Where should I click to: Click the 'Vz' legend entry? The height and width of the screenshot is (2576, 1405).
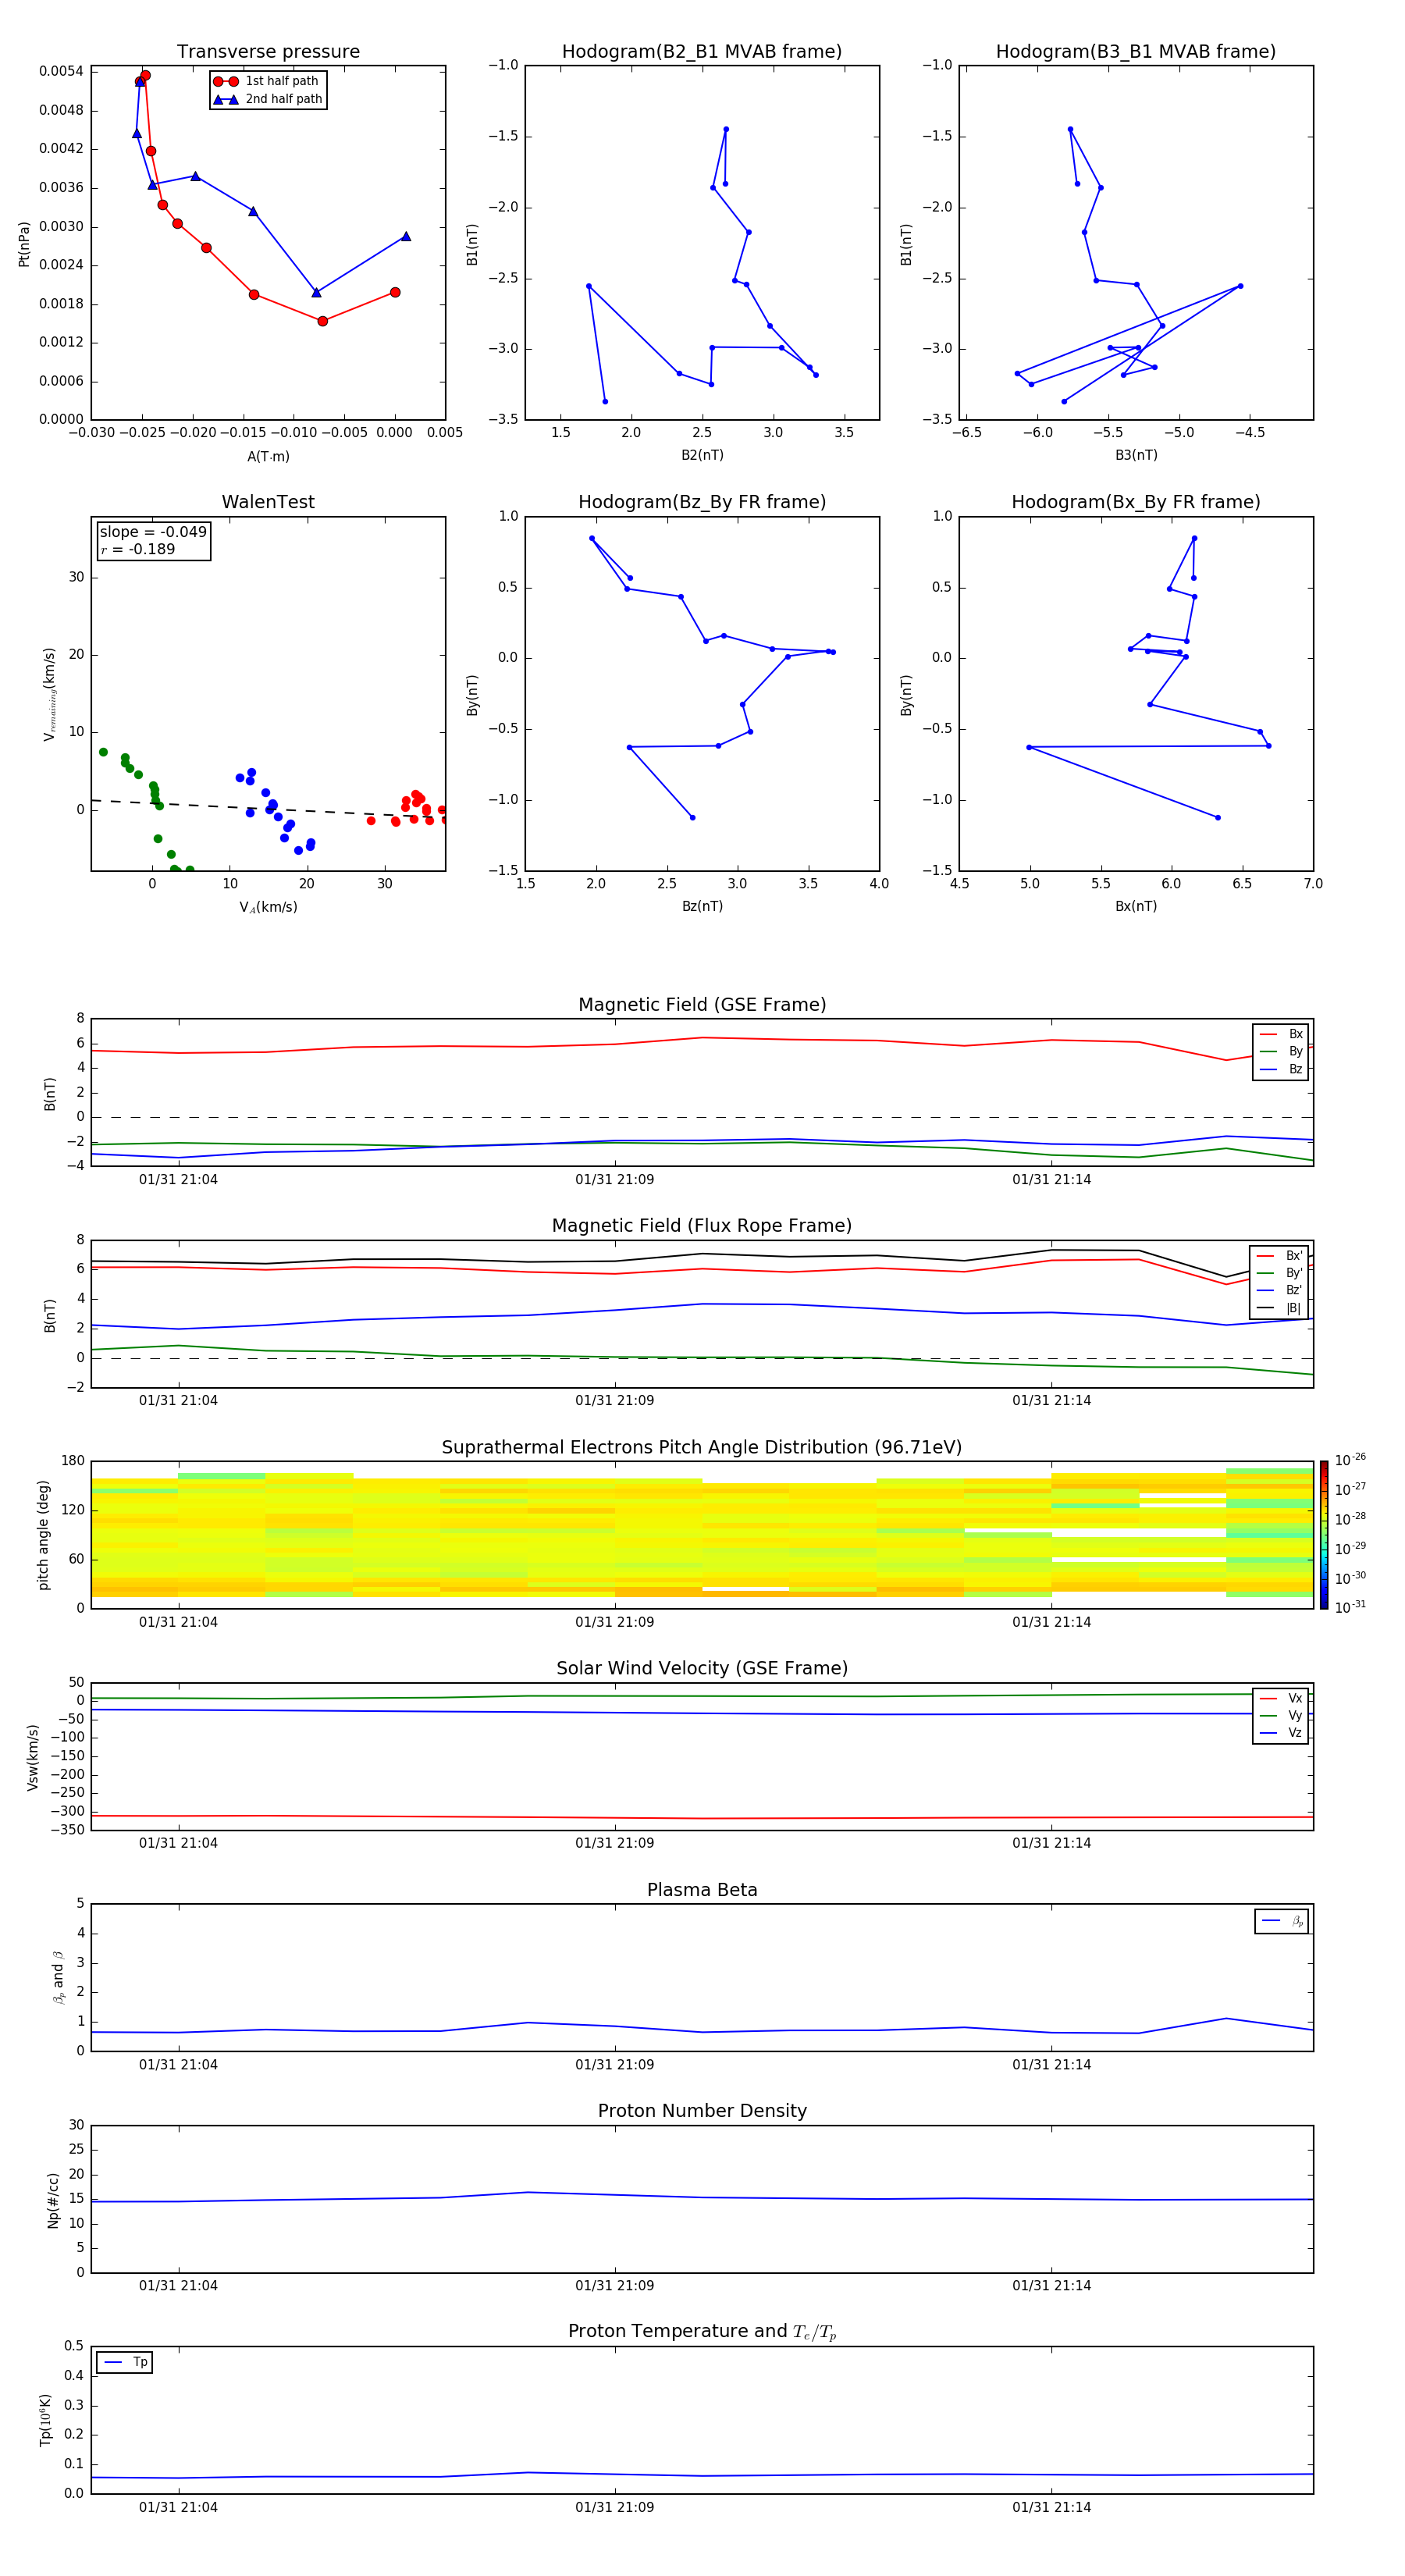click(1281, 1732)
